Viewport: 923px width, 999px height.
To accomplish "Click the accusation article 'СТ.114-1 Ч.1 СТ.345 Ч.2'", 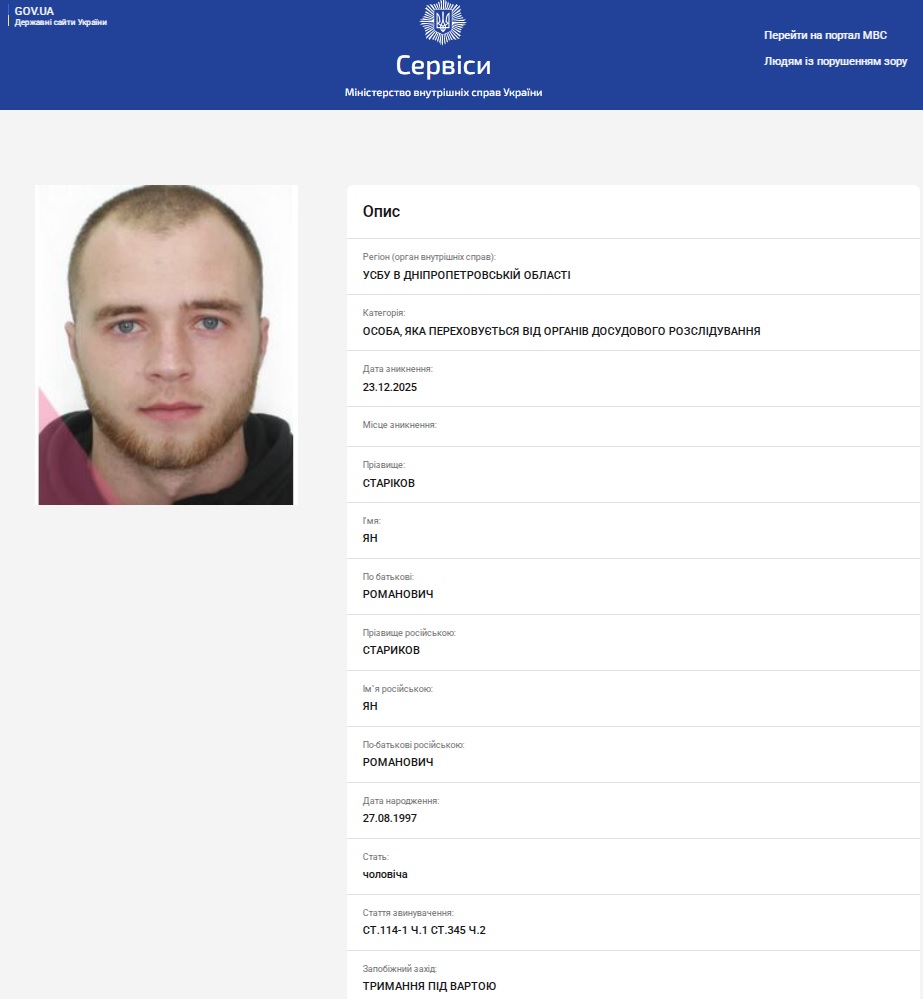I will [424, 930].
